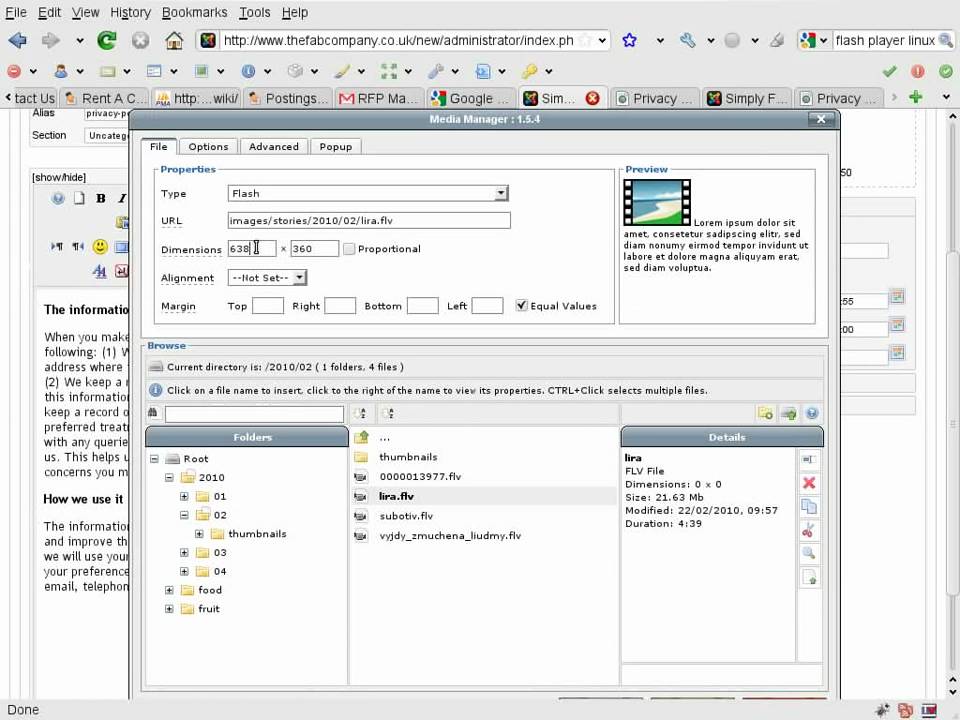
Task: Delete lira.flv using the red X icon
Action: 809,483
